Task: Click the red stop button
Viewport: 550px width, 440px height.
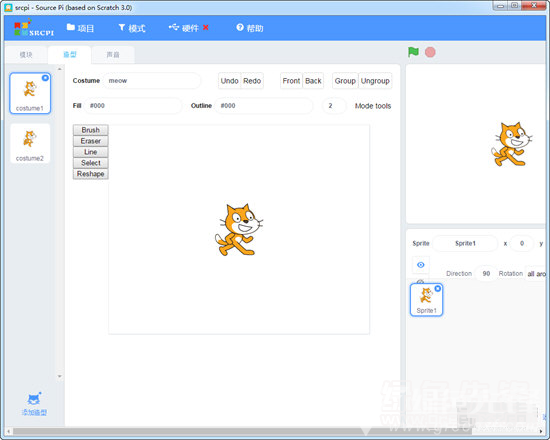Action: pyautogui.click(x=430, y=52)
